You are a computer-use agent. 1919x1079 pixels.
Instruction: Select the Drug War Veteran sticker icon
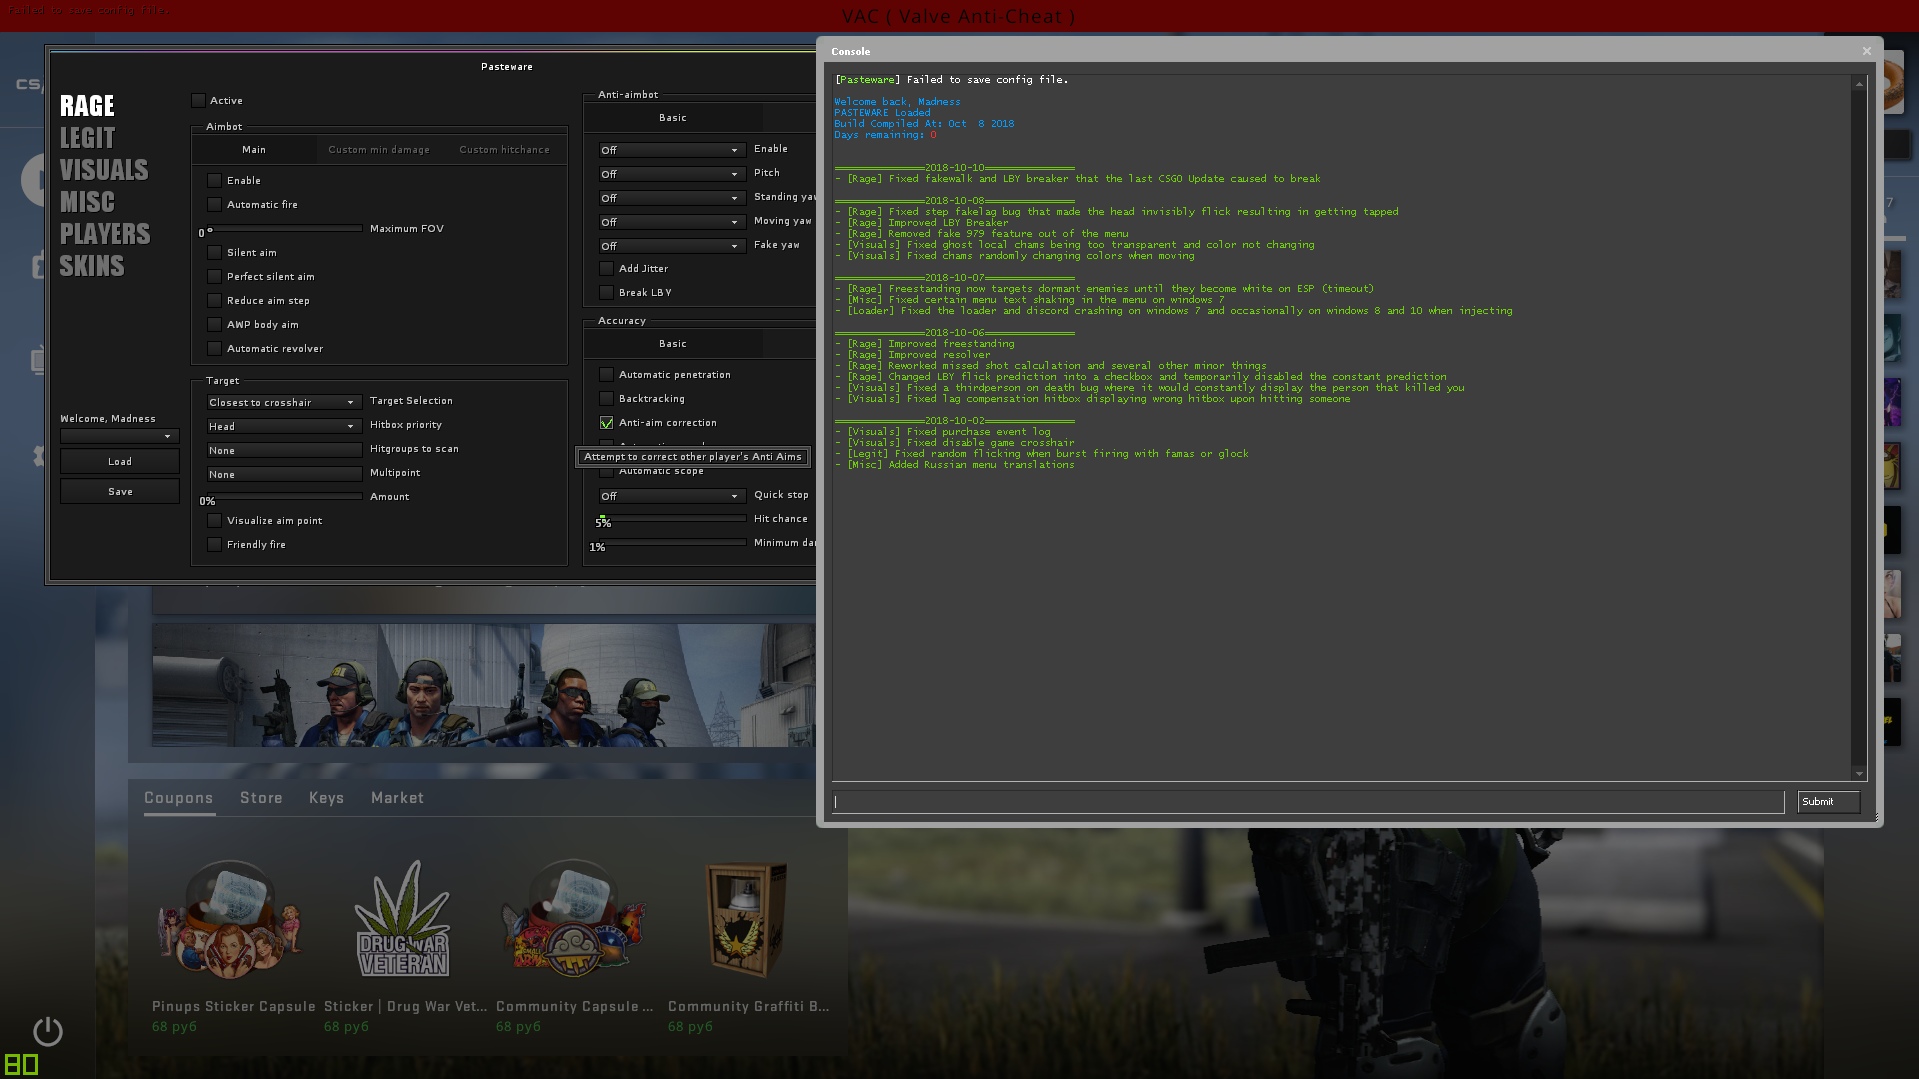tap(403, 921)
